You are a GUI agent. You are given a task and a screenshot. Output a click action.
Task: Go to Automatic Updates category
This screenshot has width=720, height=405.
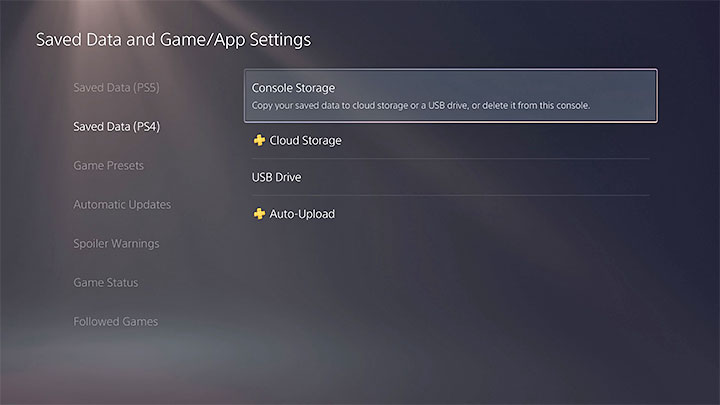click(x=122, y=204)
